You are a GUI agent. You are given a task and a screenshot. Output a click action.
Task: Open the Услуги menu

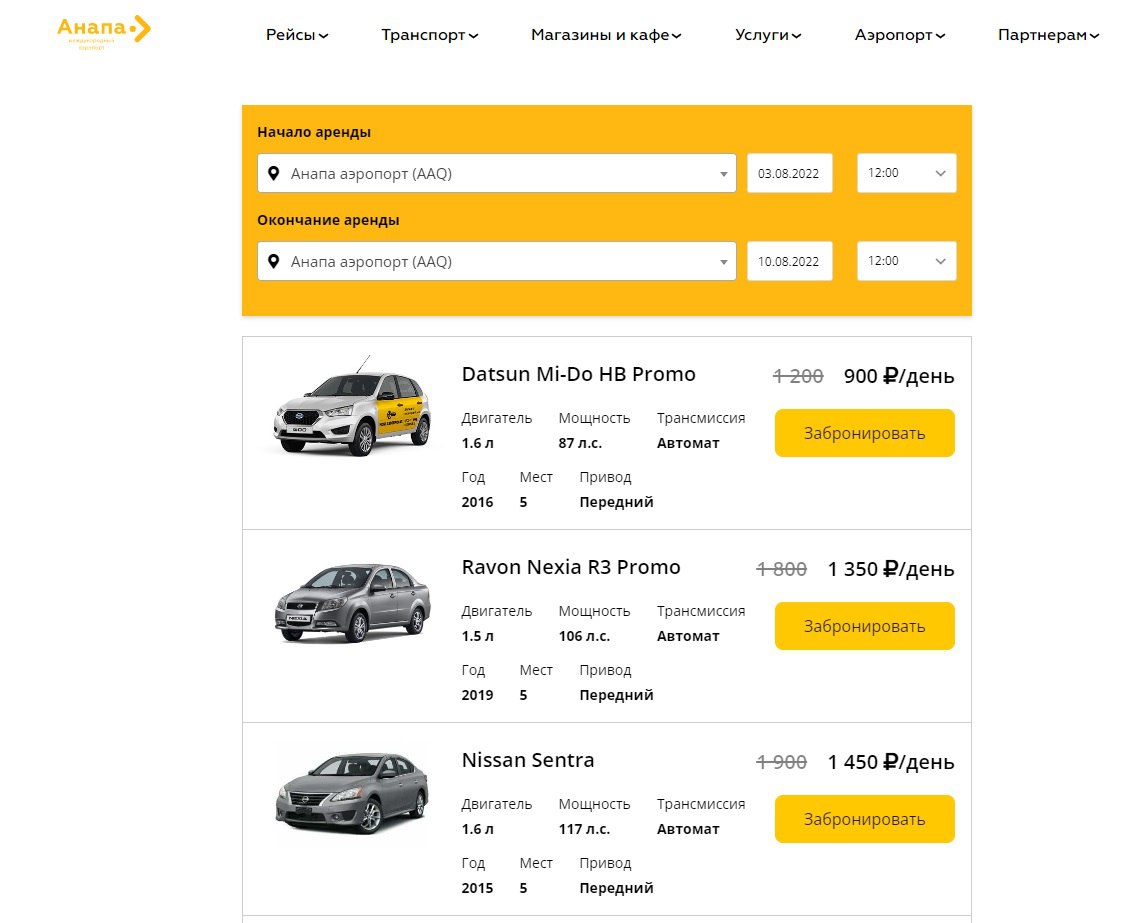[768, 35]
